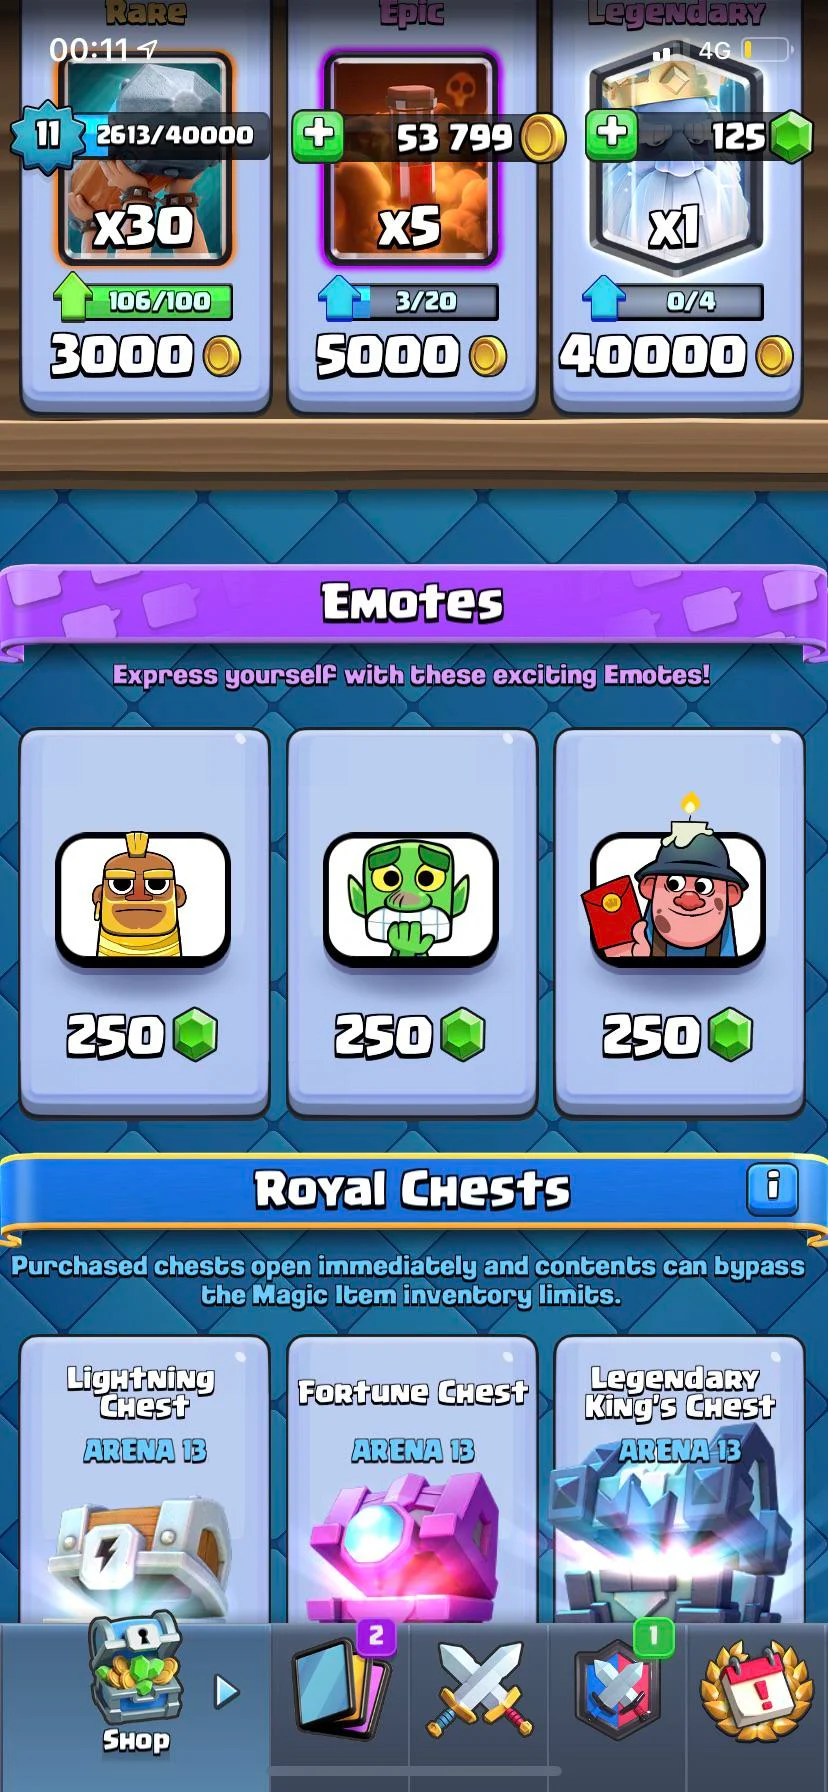Viewport: 828px width, 1792px height.
Task: Tap the green plus to add gems
Action: click(612, 134)
